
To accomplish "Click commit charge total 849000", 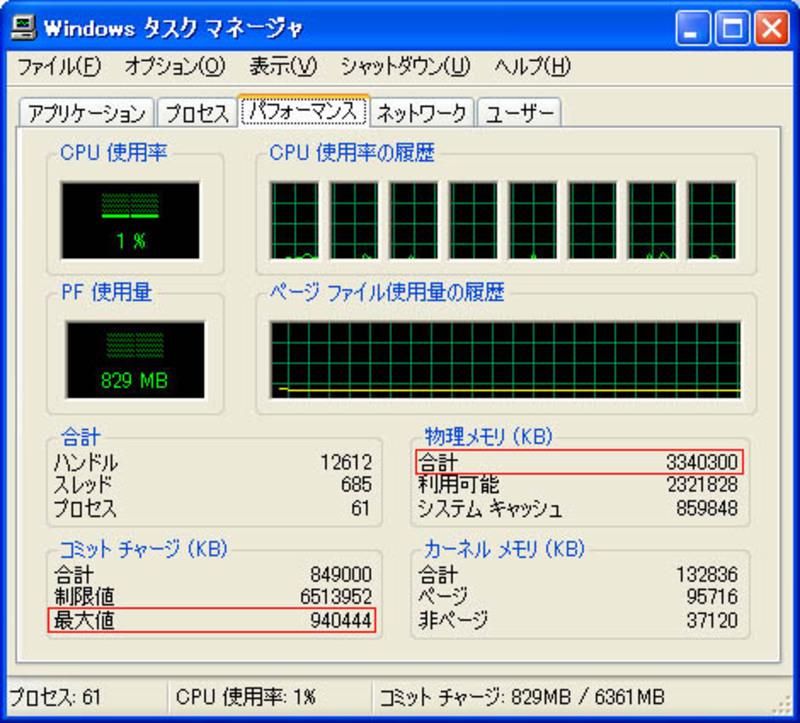I will coord(341,575).
